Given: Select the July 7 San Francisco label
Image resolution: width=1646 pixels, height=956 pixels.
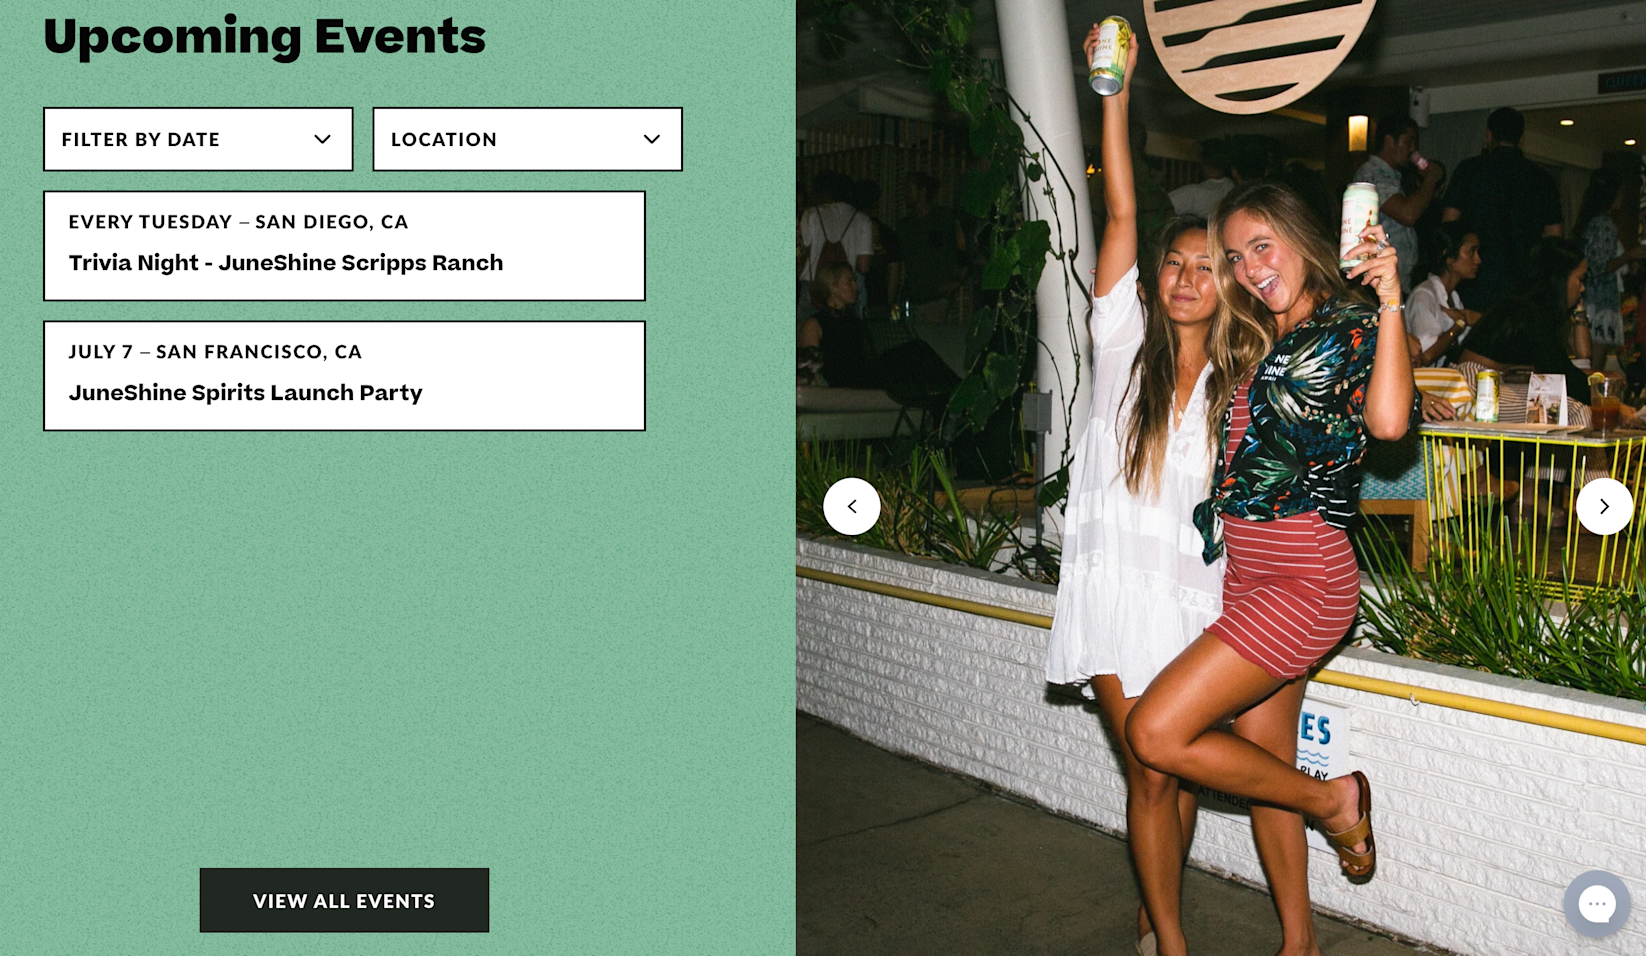Looking at the screenshot, I should coord(215,352).
